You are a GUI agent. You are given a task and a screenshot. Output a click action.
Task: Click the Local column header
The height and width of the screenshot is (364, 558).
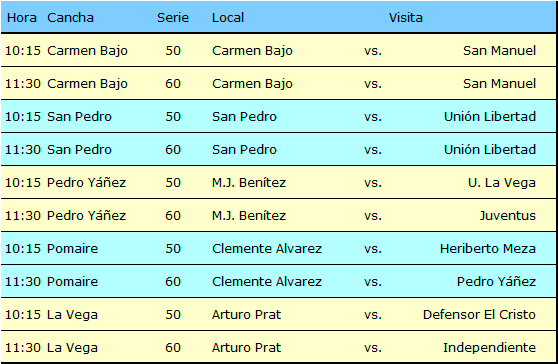pos(228,17)
